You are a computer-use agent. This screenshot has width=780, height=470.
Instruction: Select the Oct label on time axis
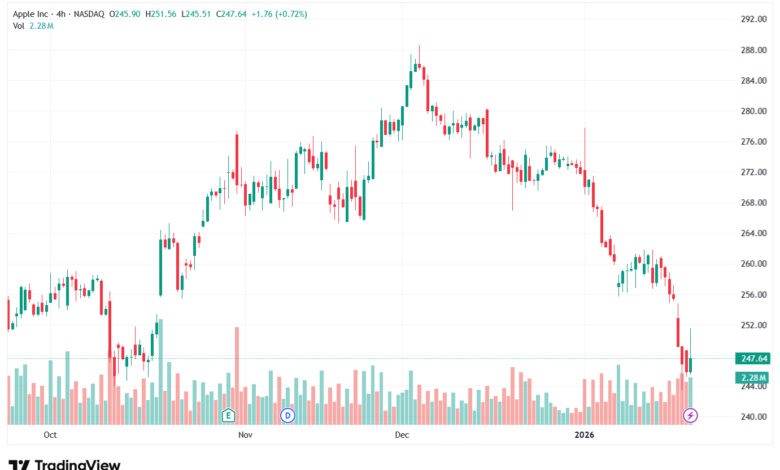tap(50, 435)
